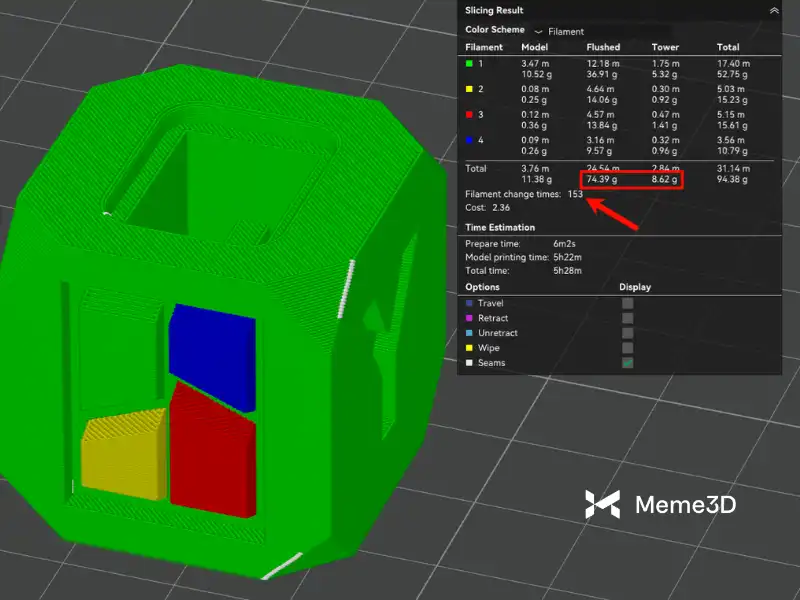The height and width of the screenshot is (600, 800).
Task: Click the Seams white legend icon
Action: tap(470, 363)
